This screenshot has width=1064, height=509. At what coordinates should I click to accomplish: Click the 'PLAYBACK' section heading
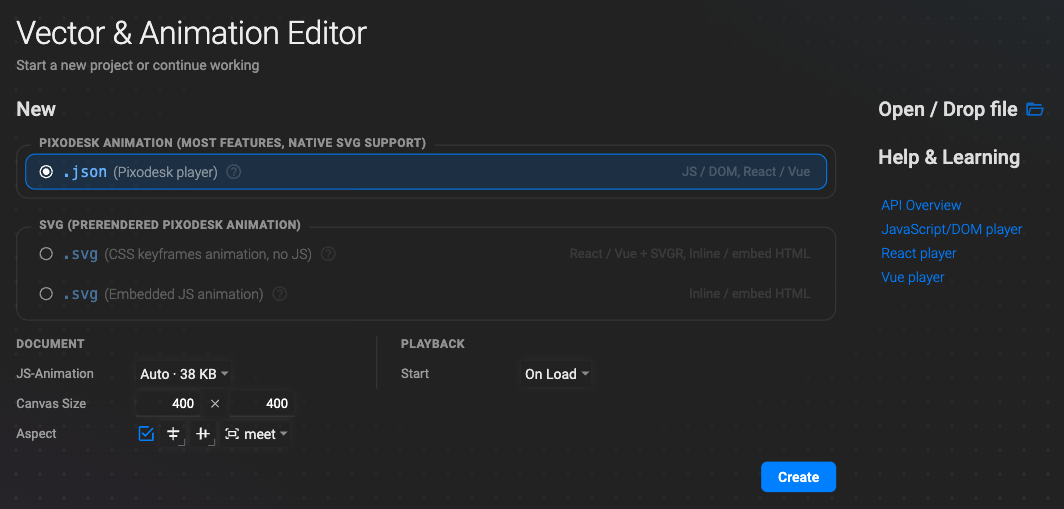pos(433,344)
